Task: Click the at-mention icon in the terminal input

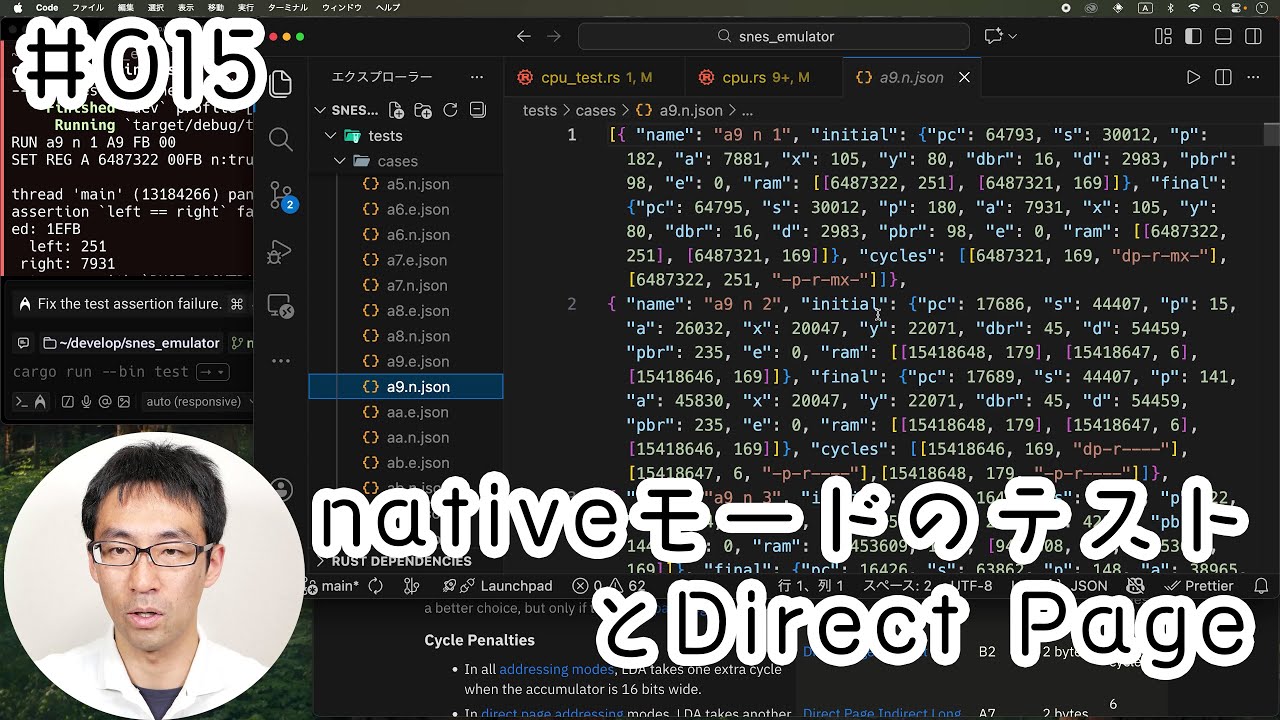Action: 105,402
